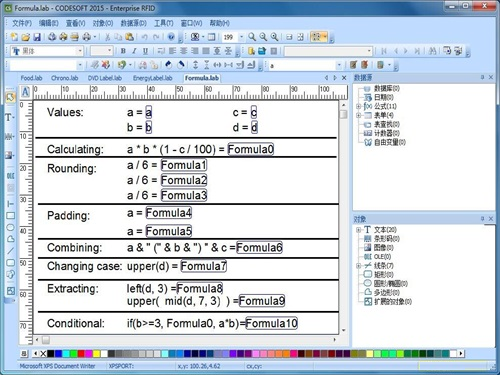Close the document tab with X button
This screenshot has height=375, width=500.
coord(344,78)
